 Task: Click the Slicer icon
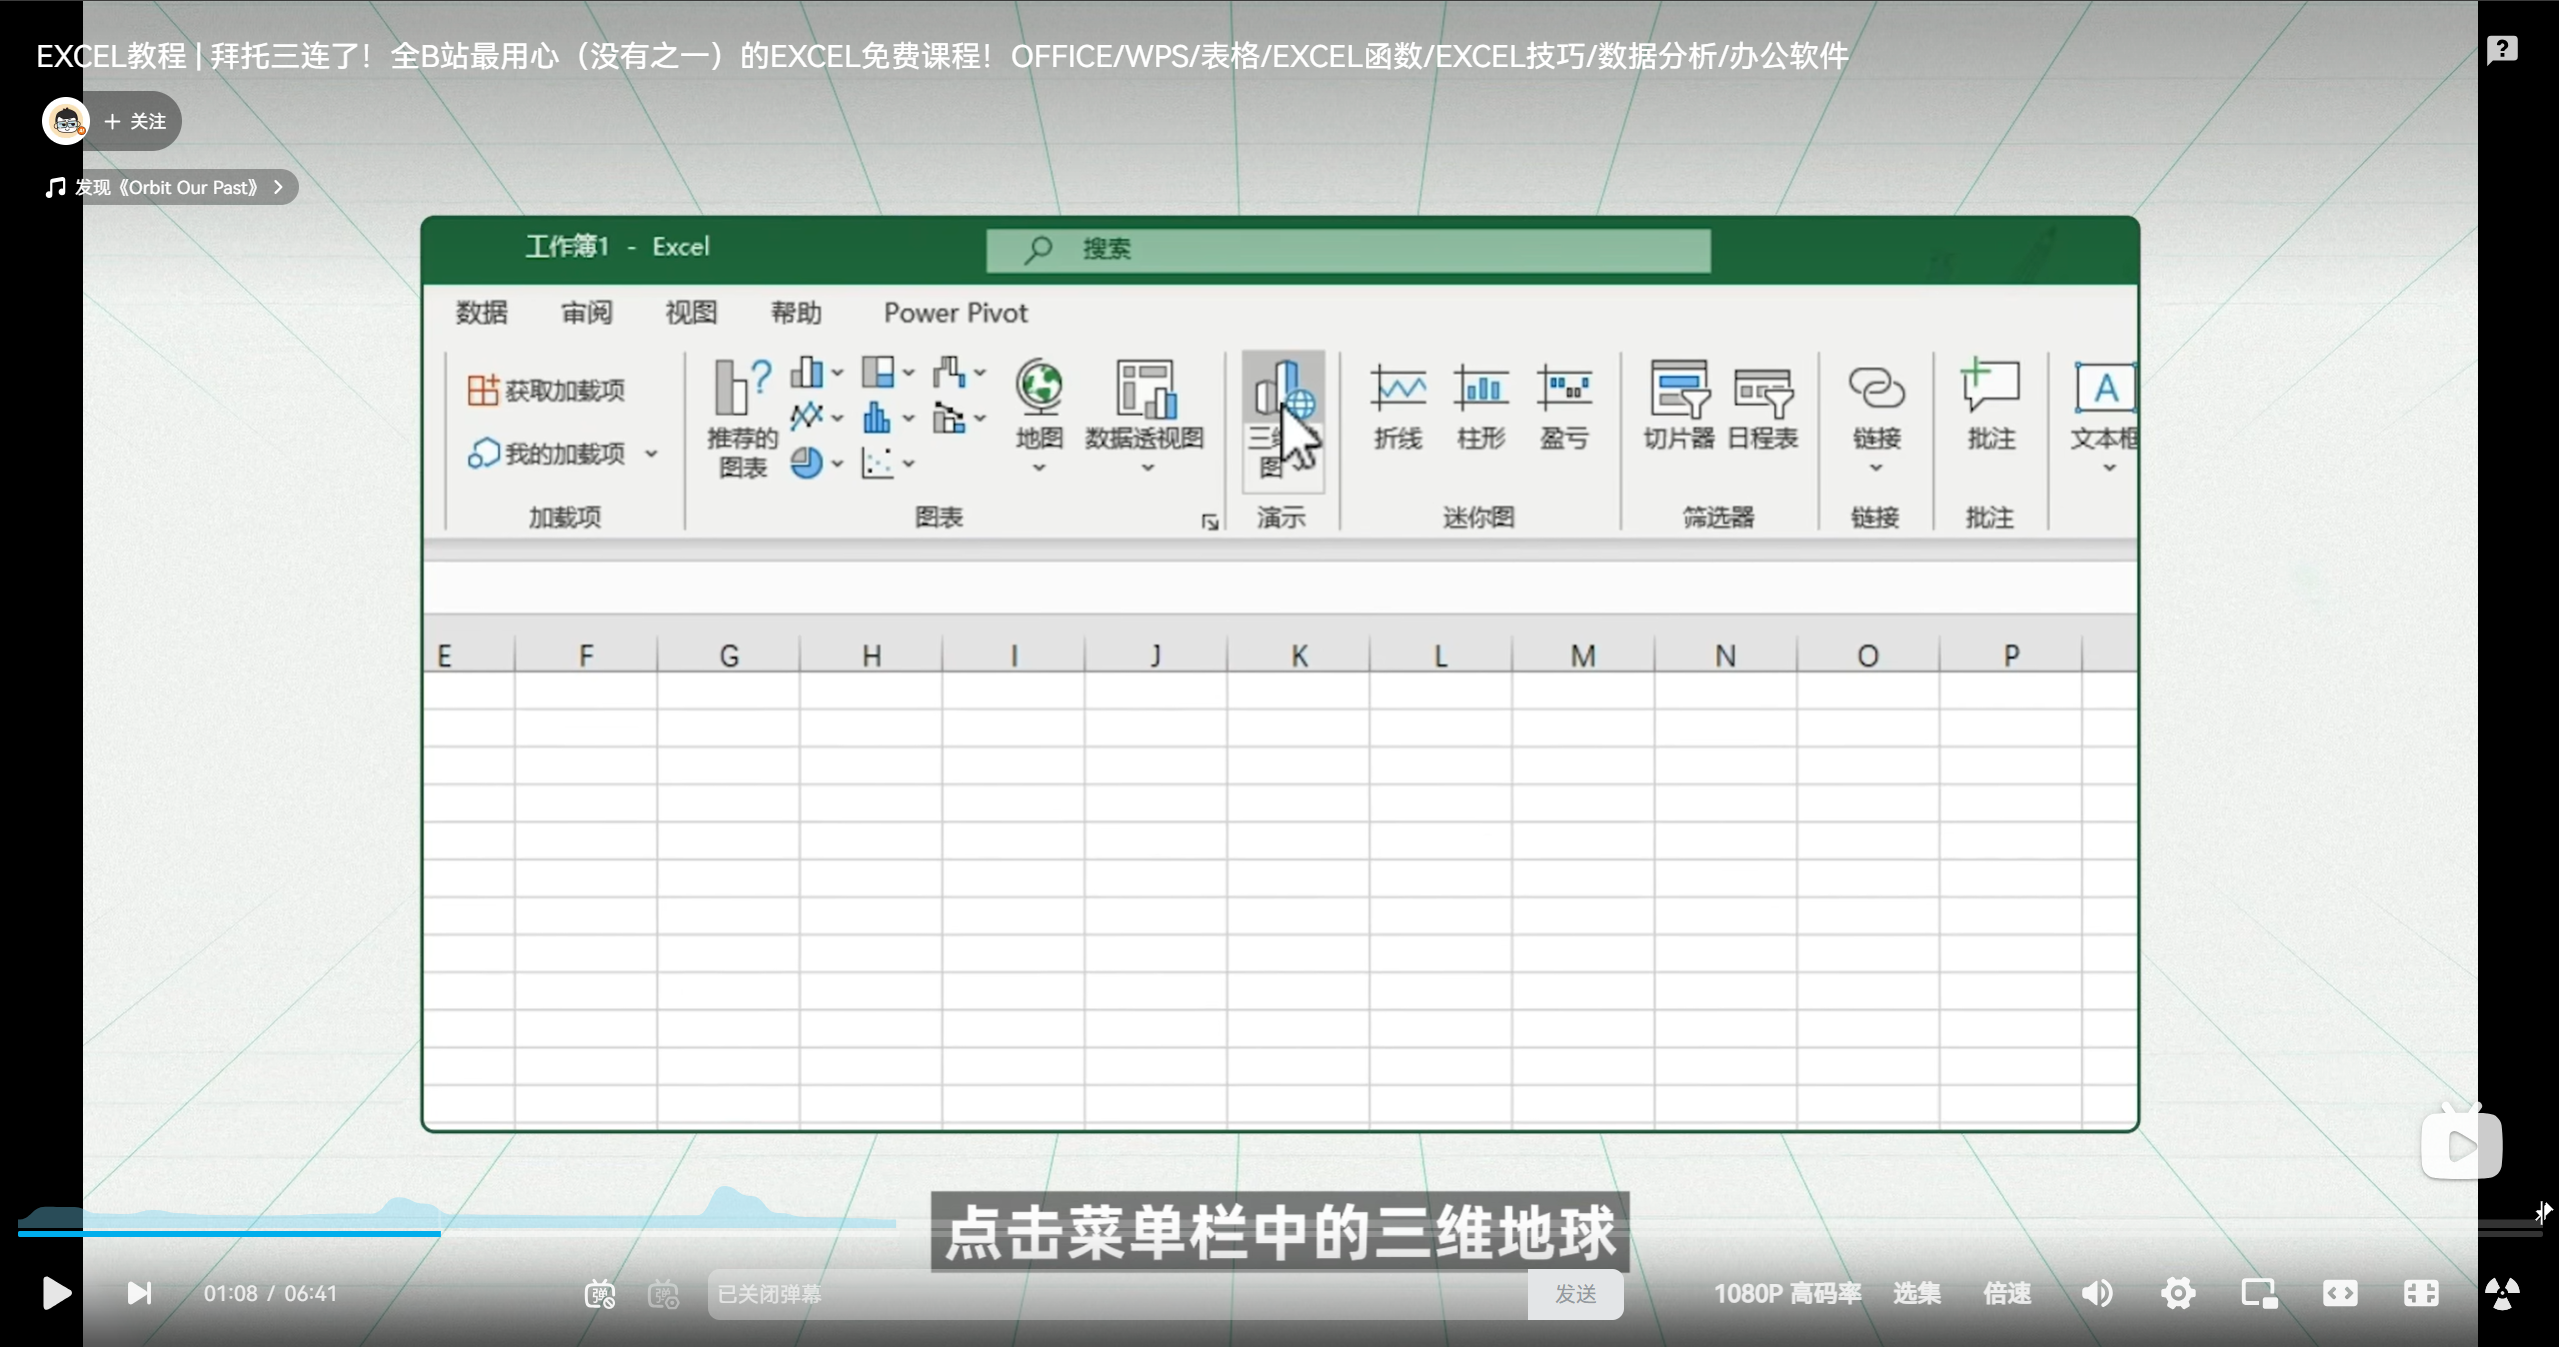pyautogui.click(x=1679, y=389)
